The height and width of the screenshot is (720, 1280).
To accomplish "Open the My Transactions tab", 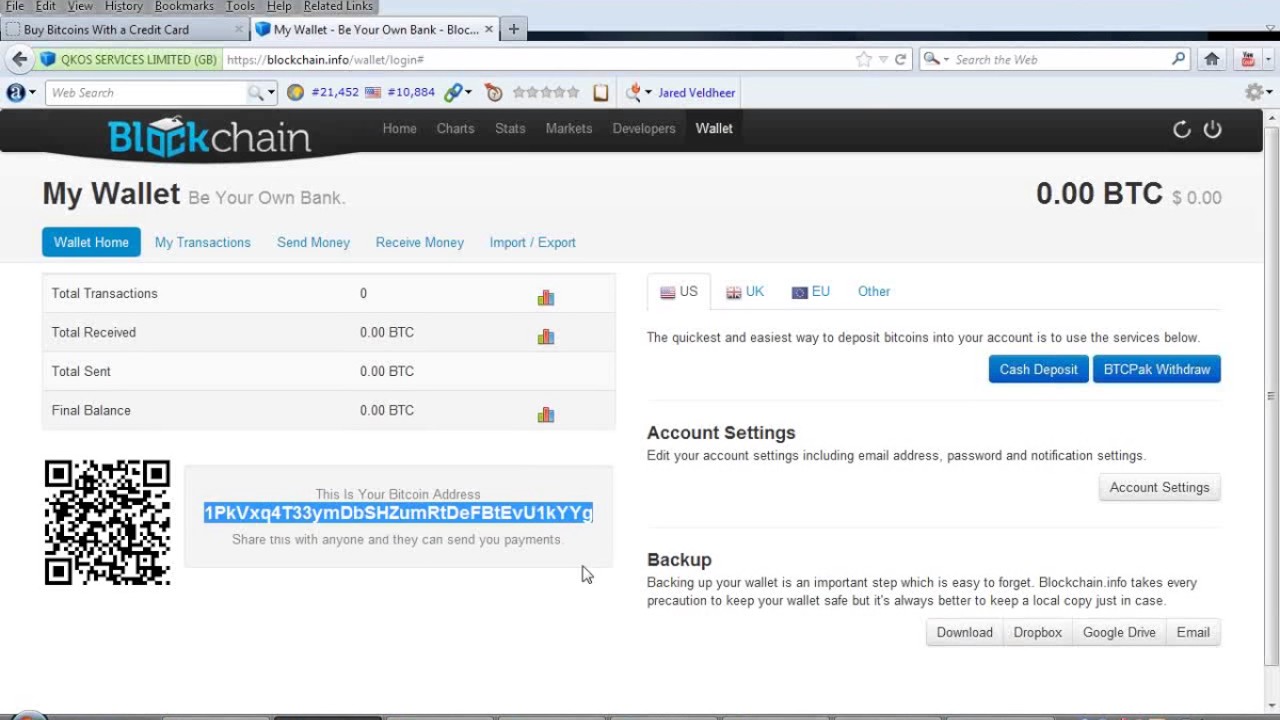I will [202, 242].
